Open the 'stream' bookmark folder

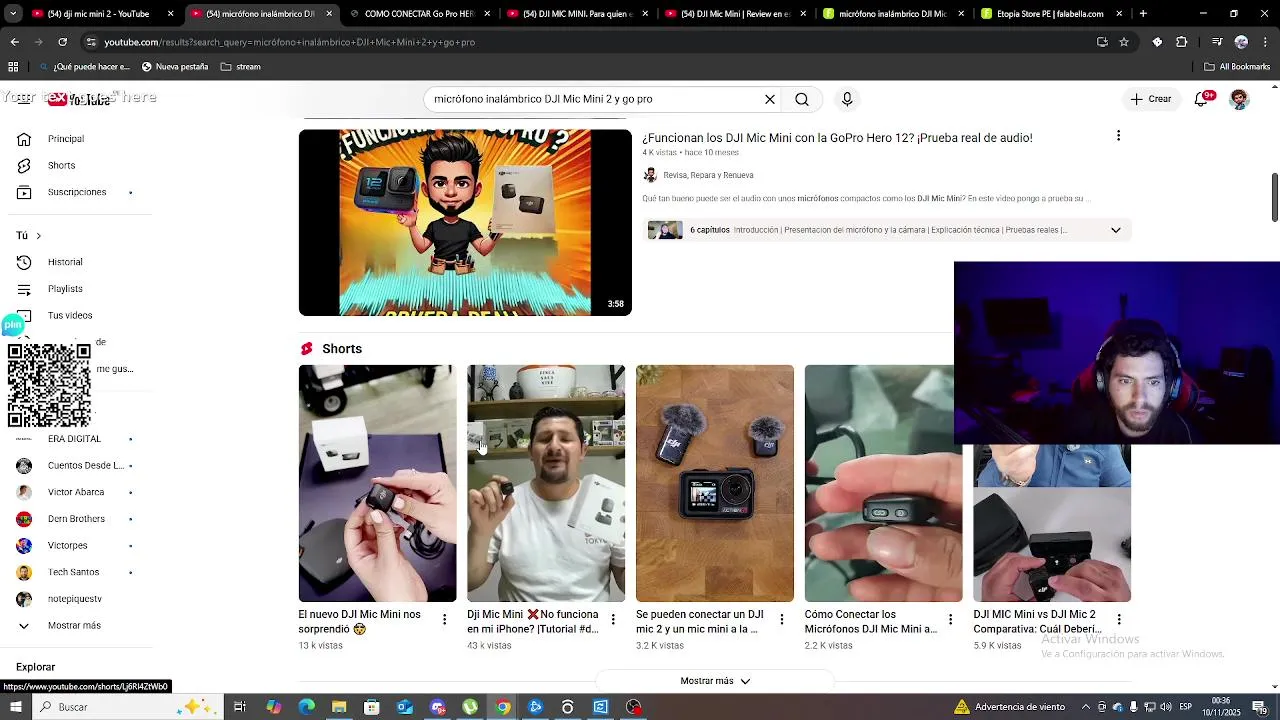pos(240,67)
